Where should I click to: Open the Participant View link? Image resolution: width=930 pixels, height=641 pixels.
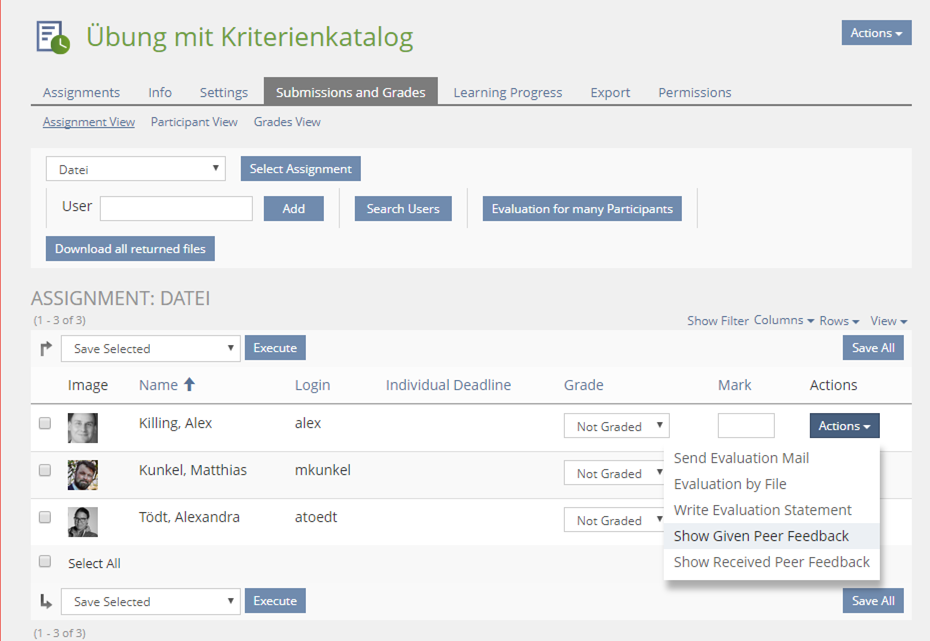point(194,122)
